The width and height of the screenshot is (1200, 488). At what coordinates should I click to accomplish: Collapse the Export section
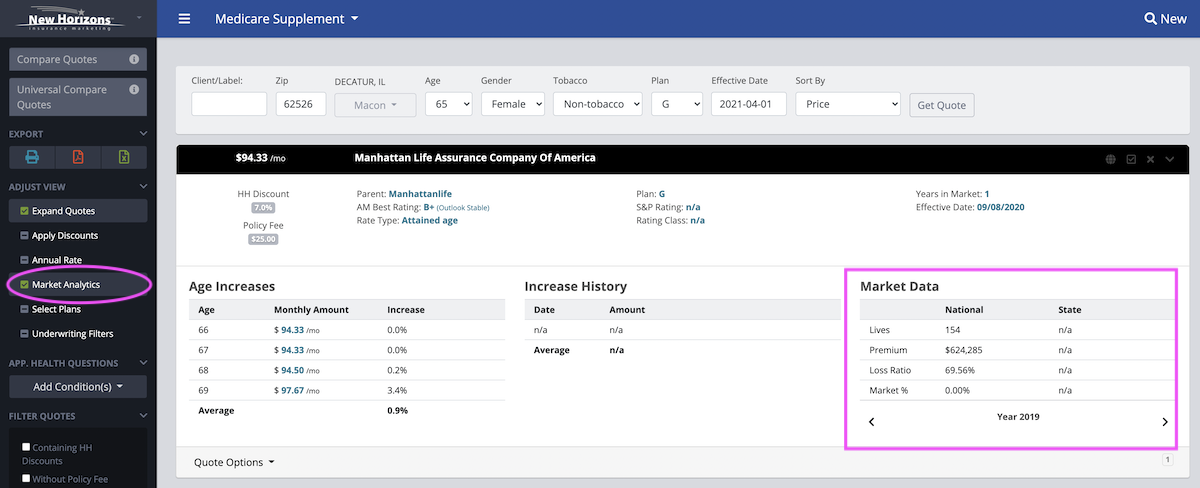pos(143,134)
